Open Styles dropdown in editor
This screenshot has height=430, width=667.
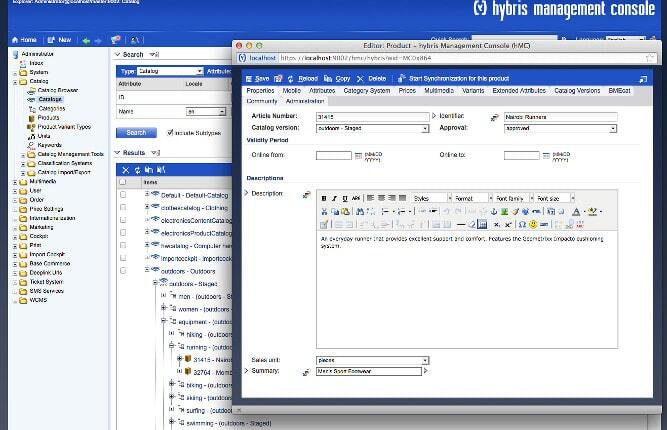pyautogui.click(x=432, y=198)
